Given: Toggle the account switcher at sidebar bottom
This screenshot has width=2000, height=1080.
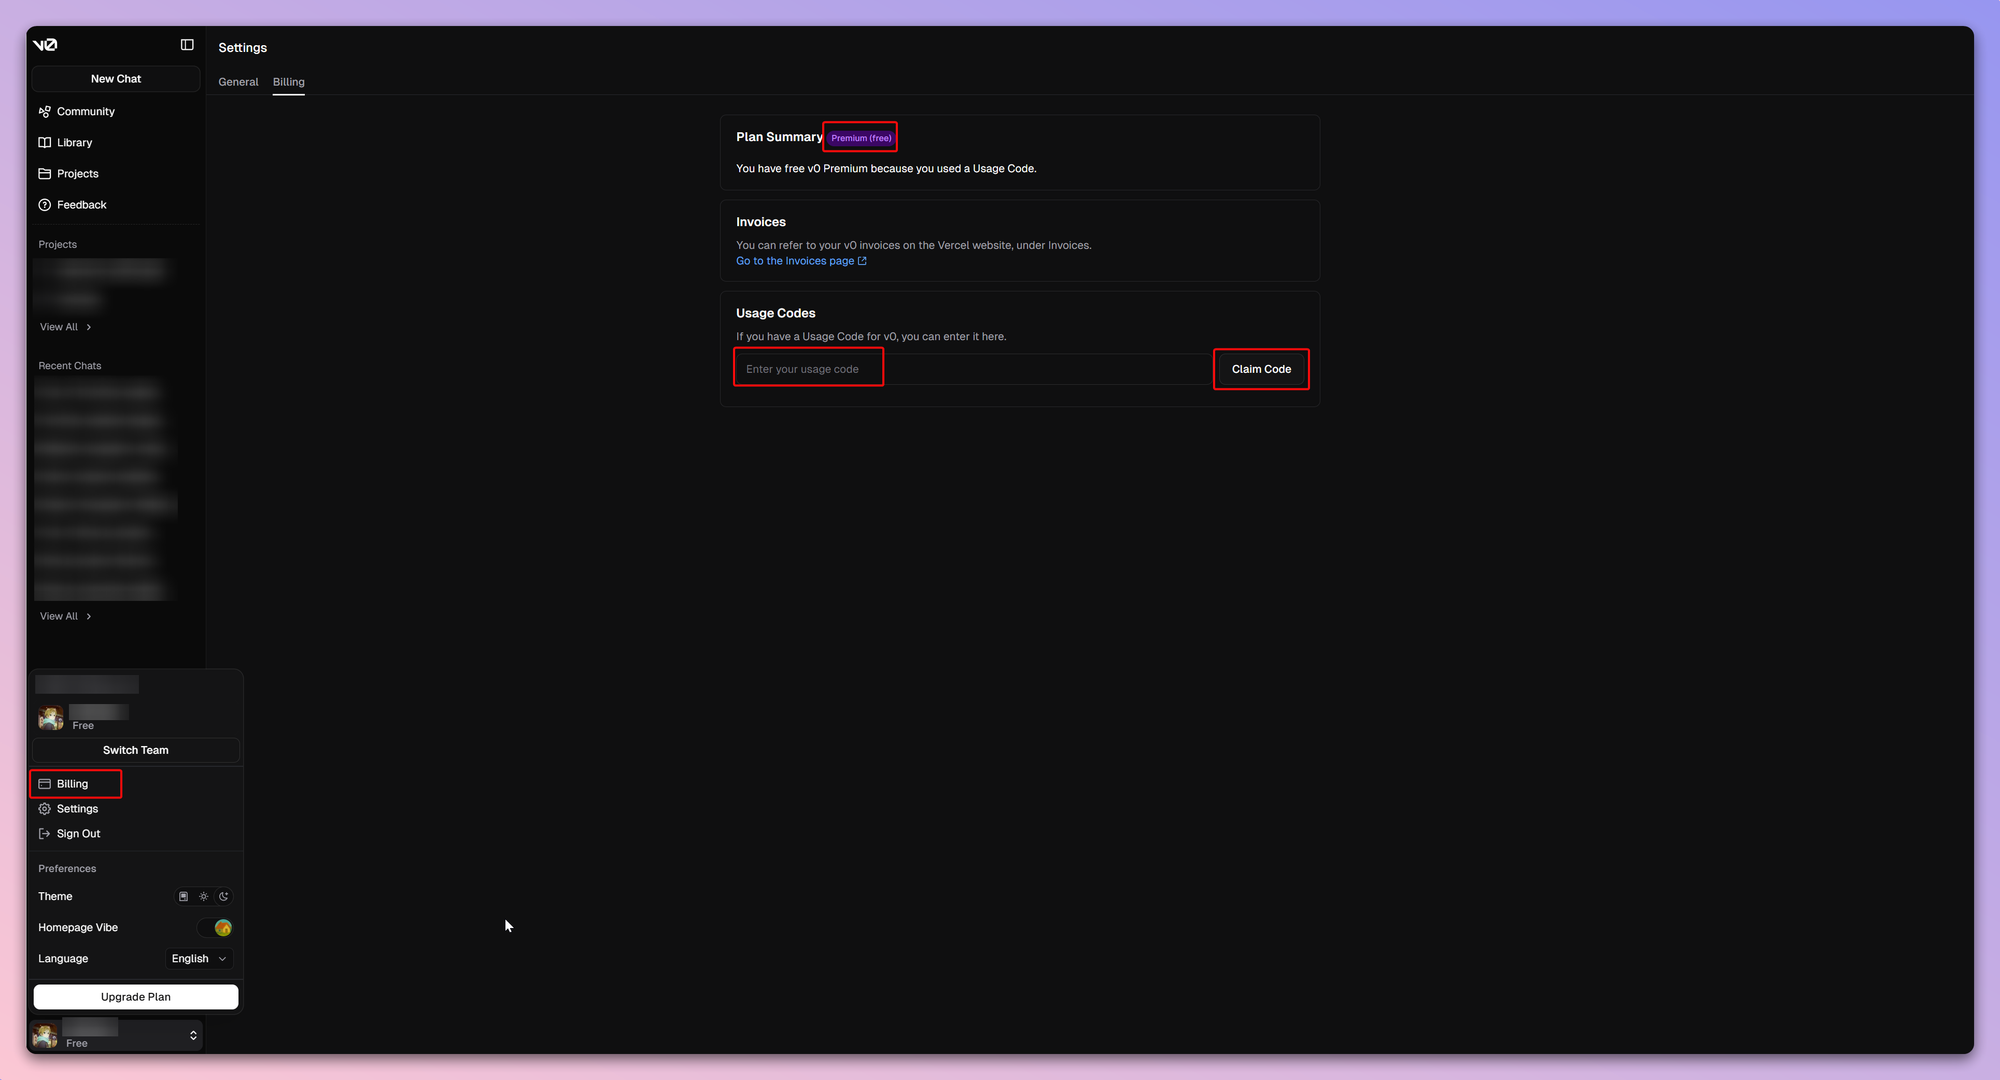Looking at the screenshot, I should [116, 1036].
